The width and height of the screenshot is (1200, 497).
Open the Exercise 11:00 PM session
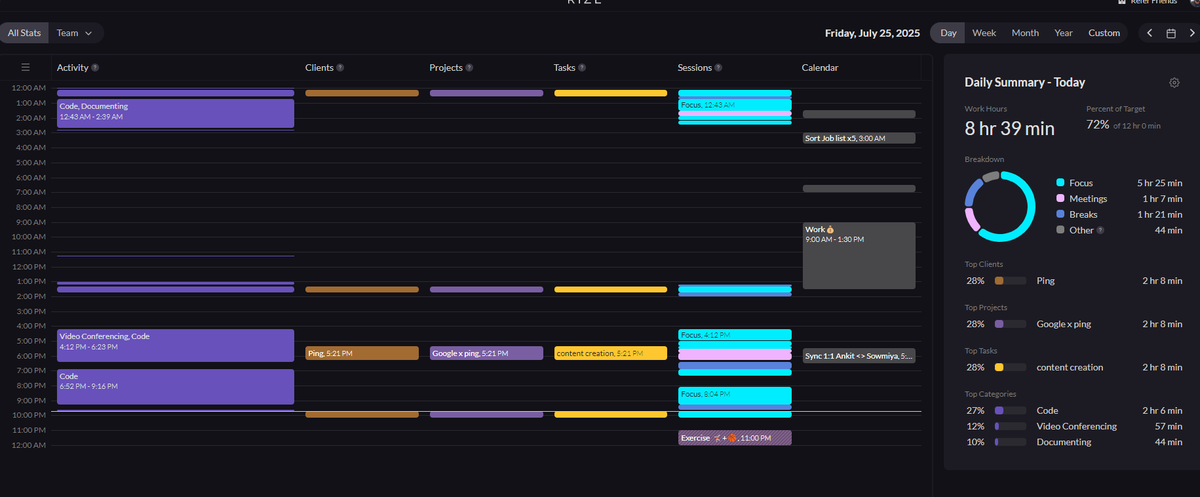[734, 438]
